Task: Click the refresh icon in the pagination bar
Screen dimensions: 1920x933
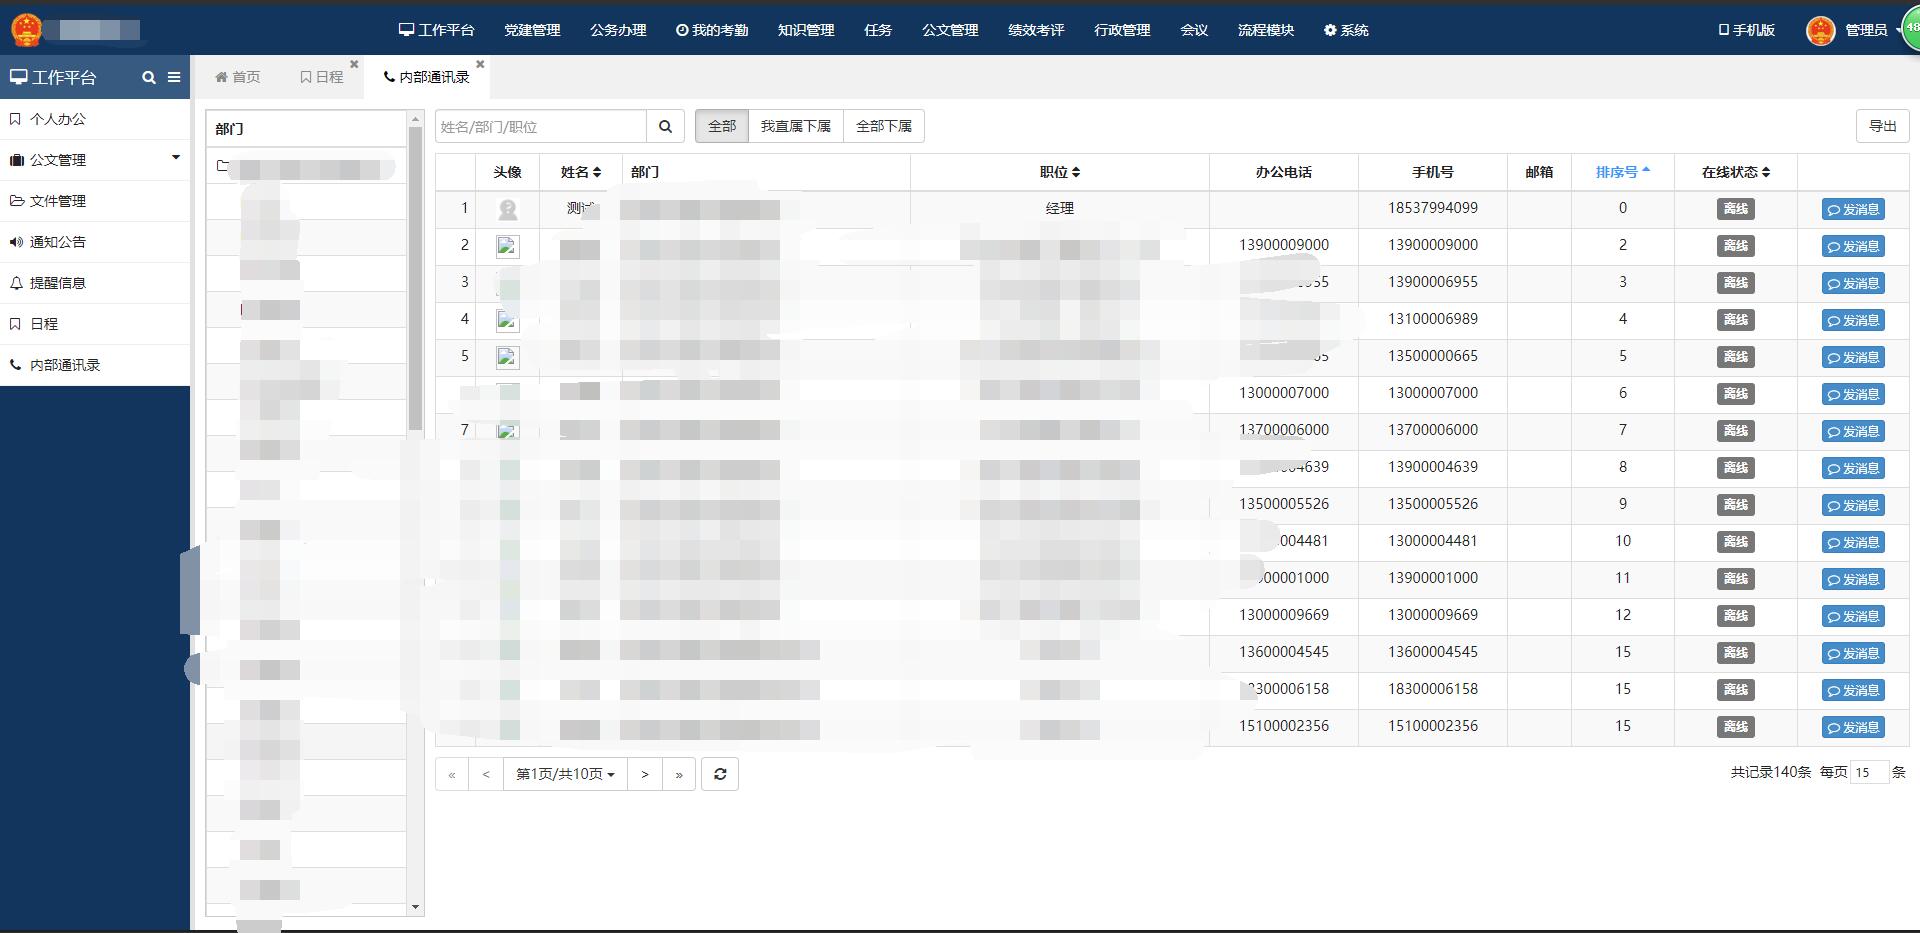Action: [720, 774]
